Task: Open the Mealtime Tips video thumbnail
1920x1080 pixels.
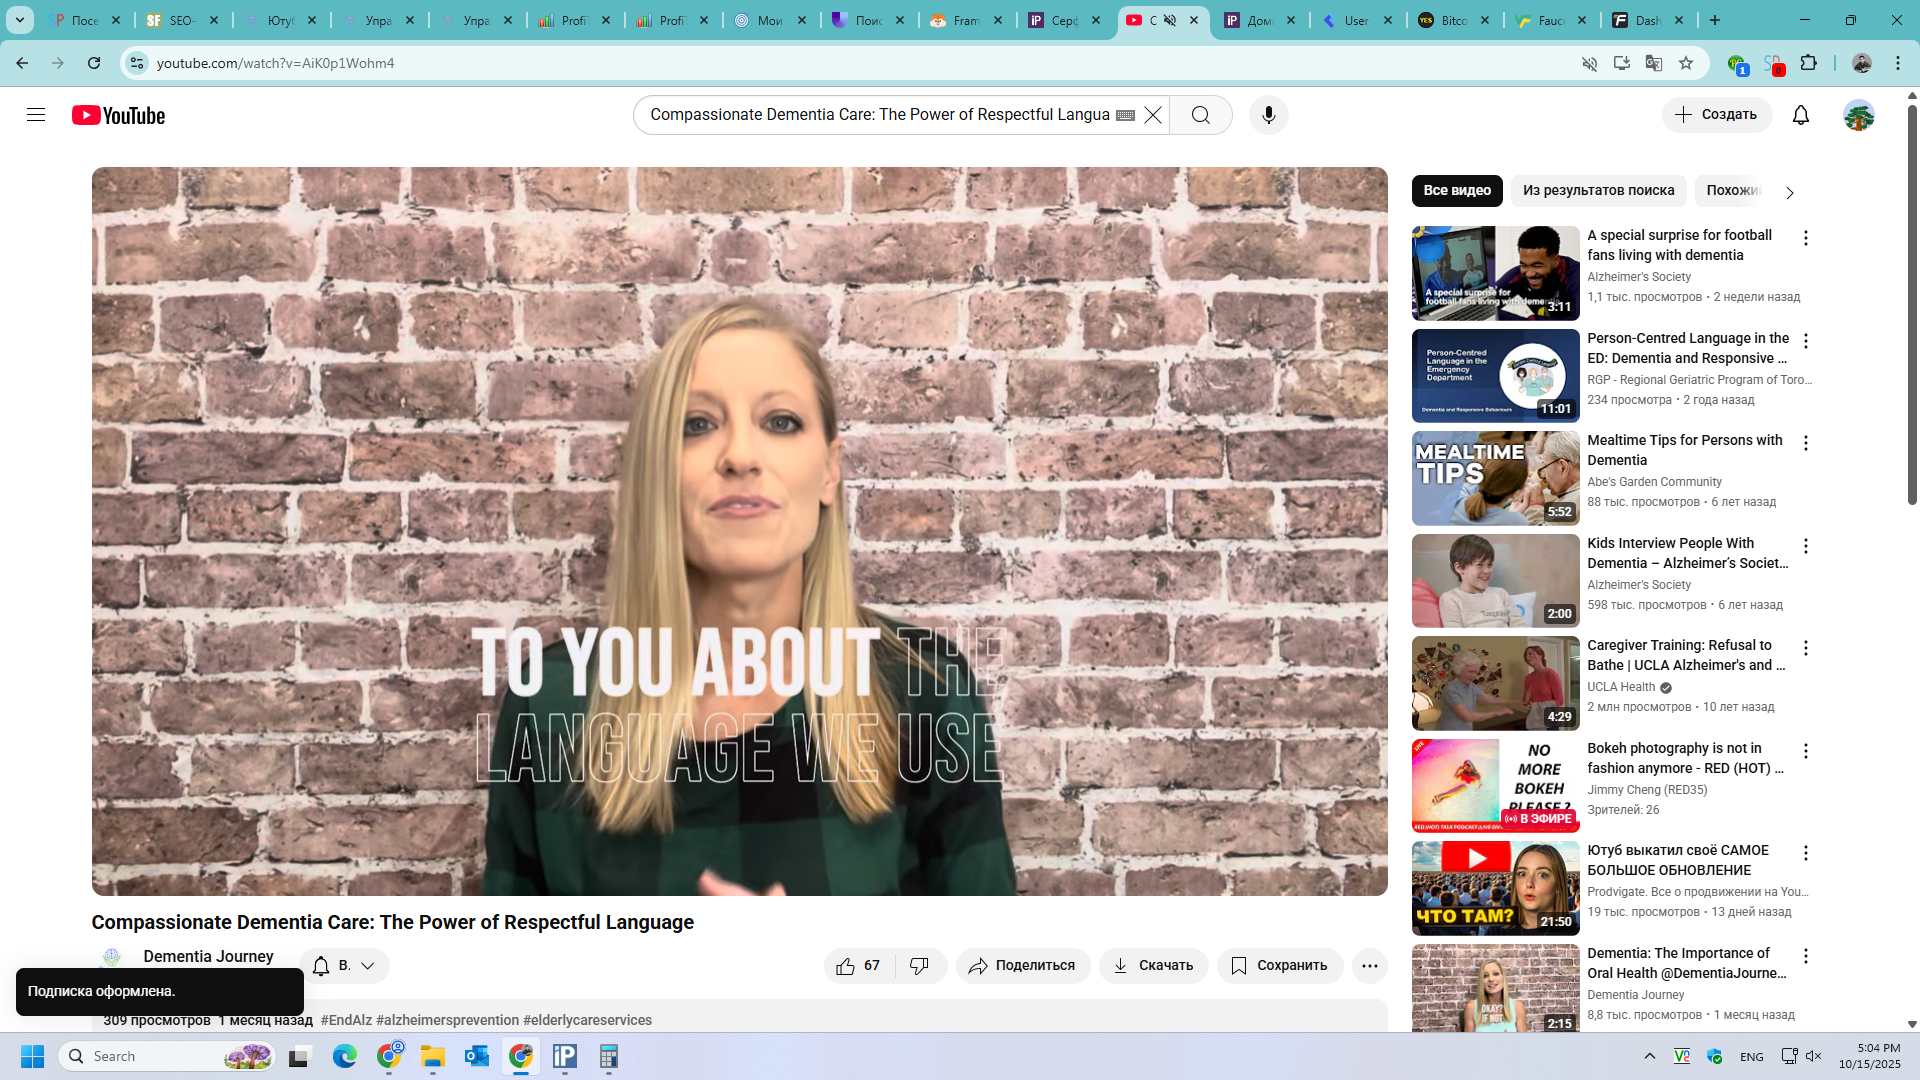Action: 1495,478
